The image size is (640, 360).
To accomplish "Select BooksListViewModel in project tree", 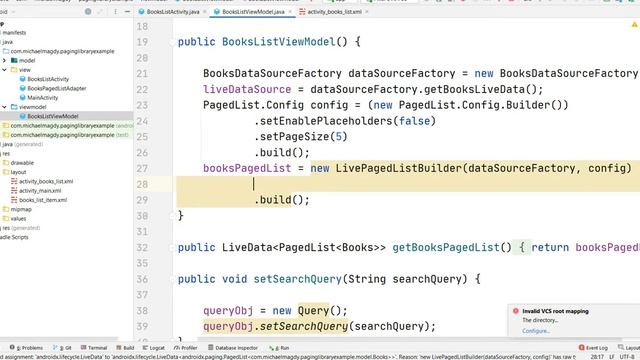I will coord(52,116).
